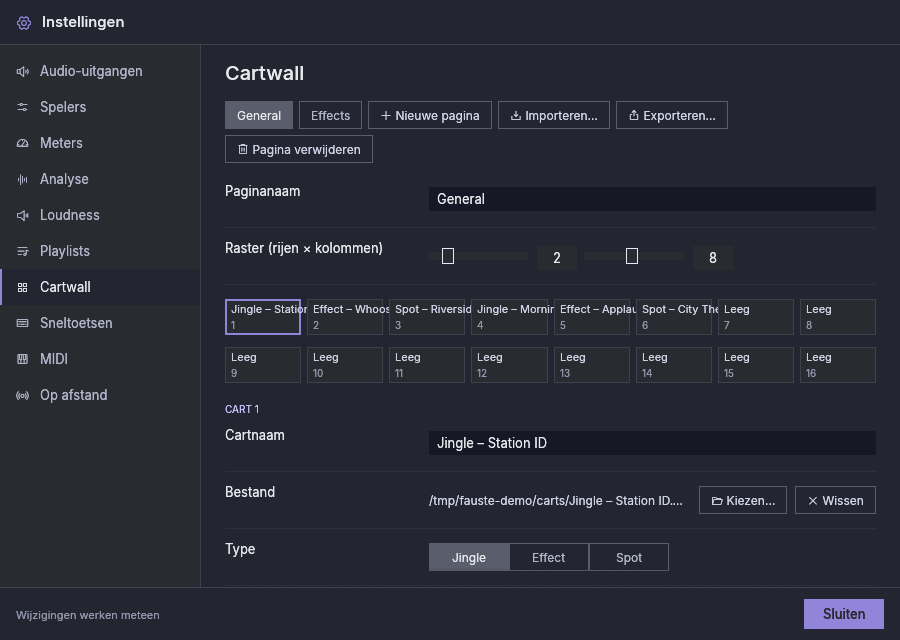Screen dimensions: 900x640
Task: Click the Spelers sliders icon
Action: tap(22, 107)
